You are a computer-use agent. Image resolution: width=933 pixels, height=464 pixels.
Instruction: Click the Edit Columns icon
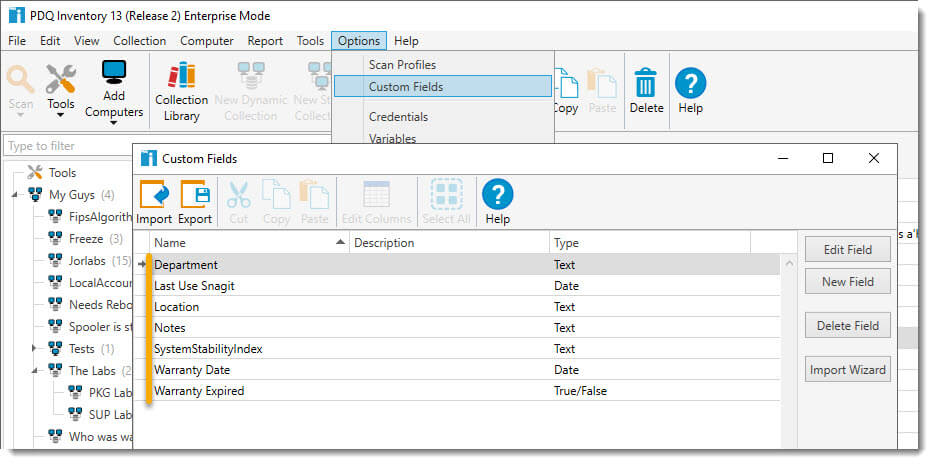point(376,195)
